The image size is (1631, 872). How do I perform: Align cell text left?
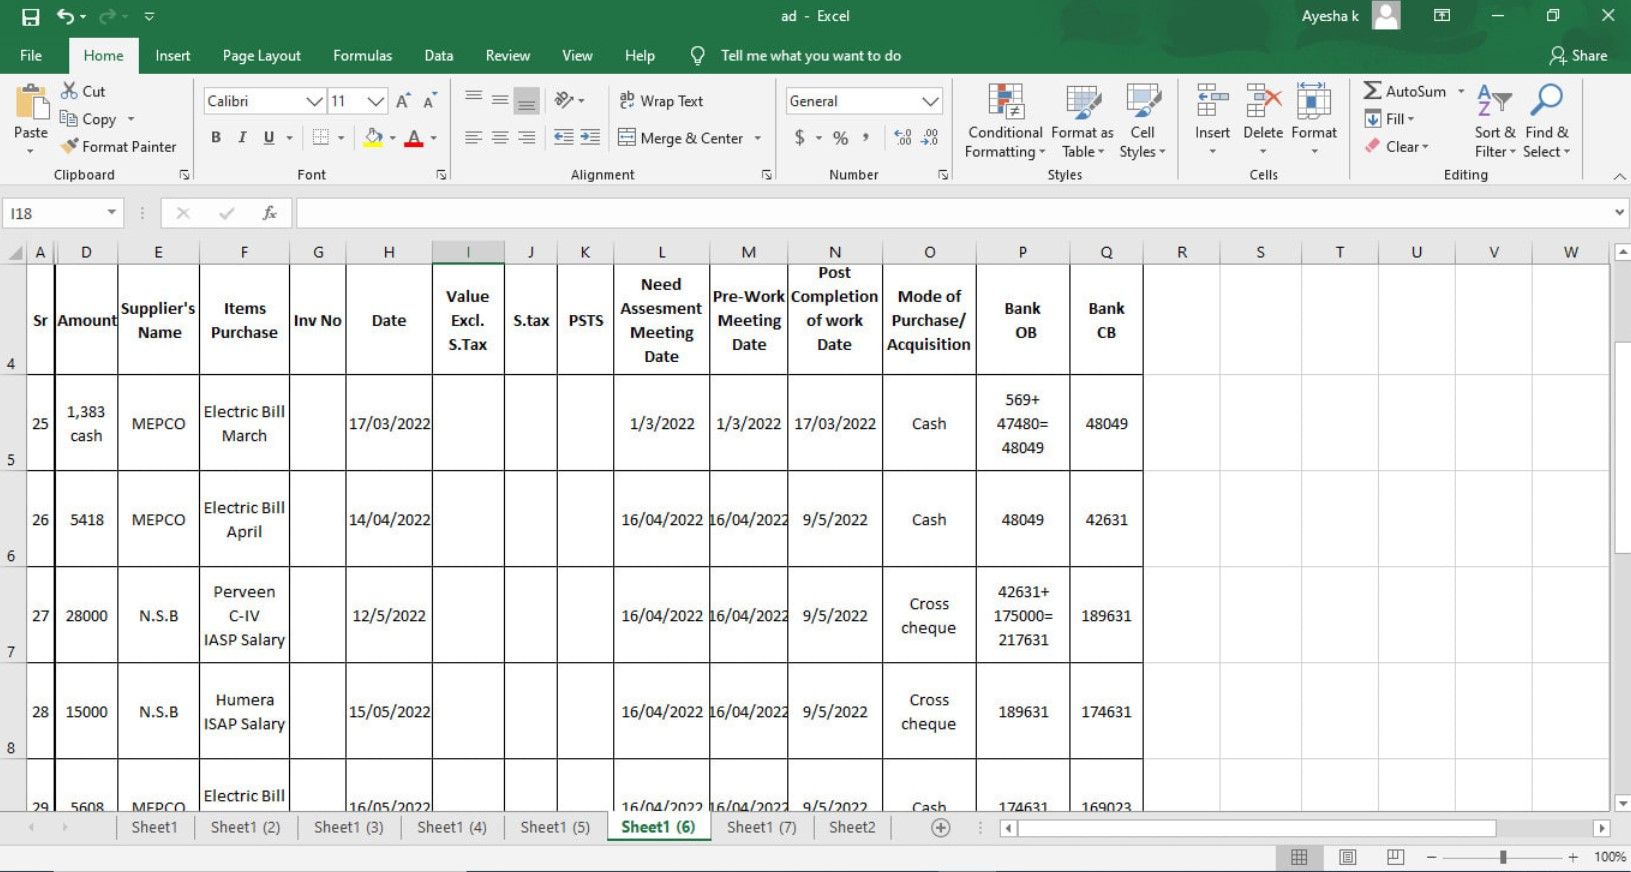tap(474, 138)
